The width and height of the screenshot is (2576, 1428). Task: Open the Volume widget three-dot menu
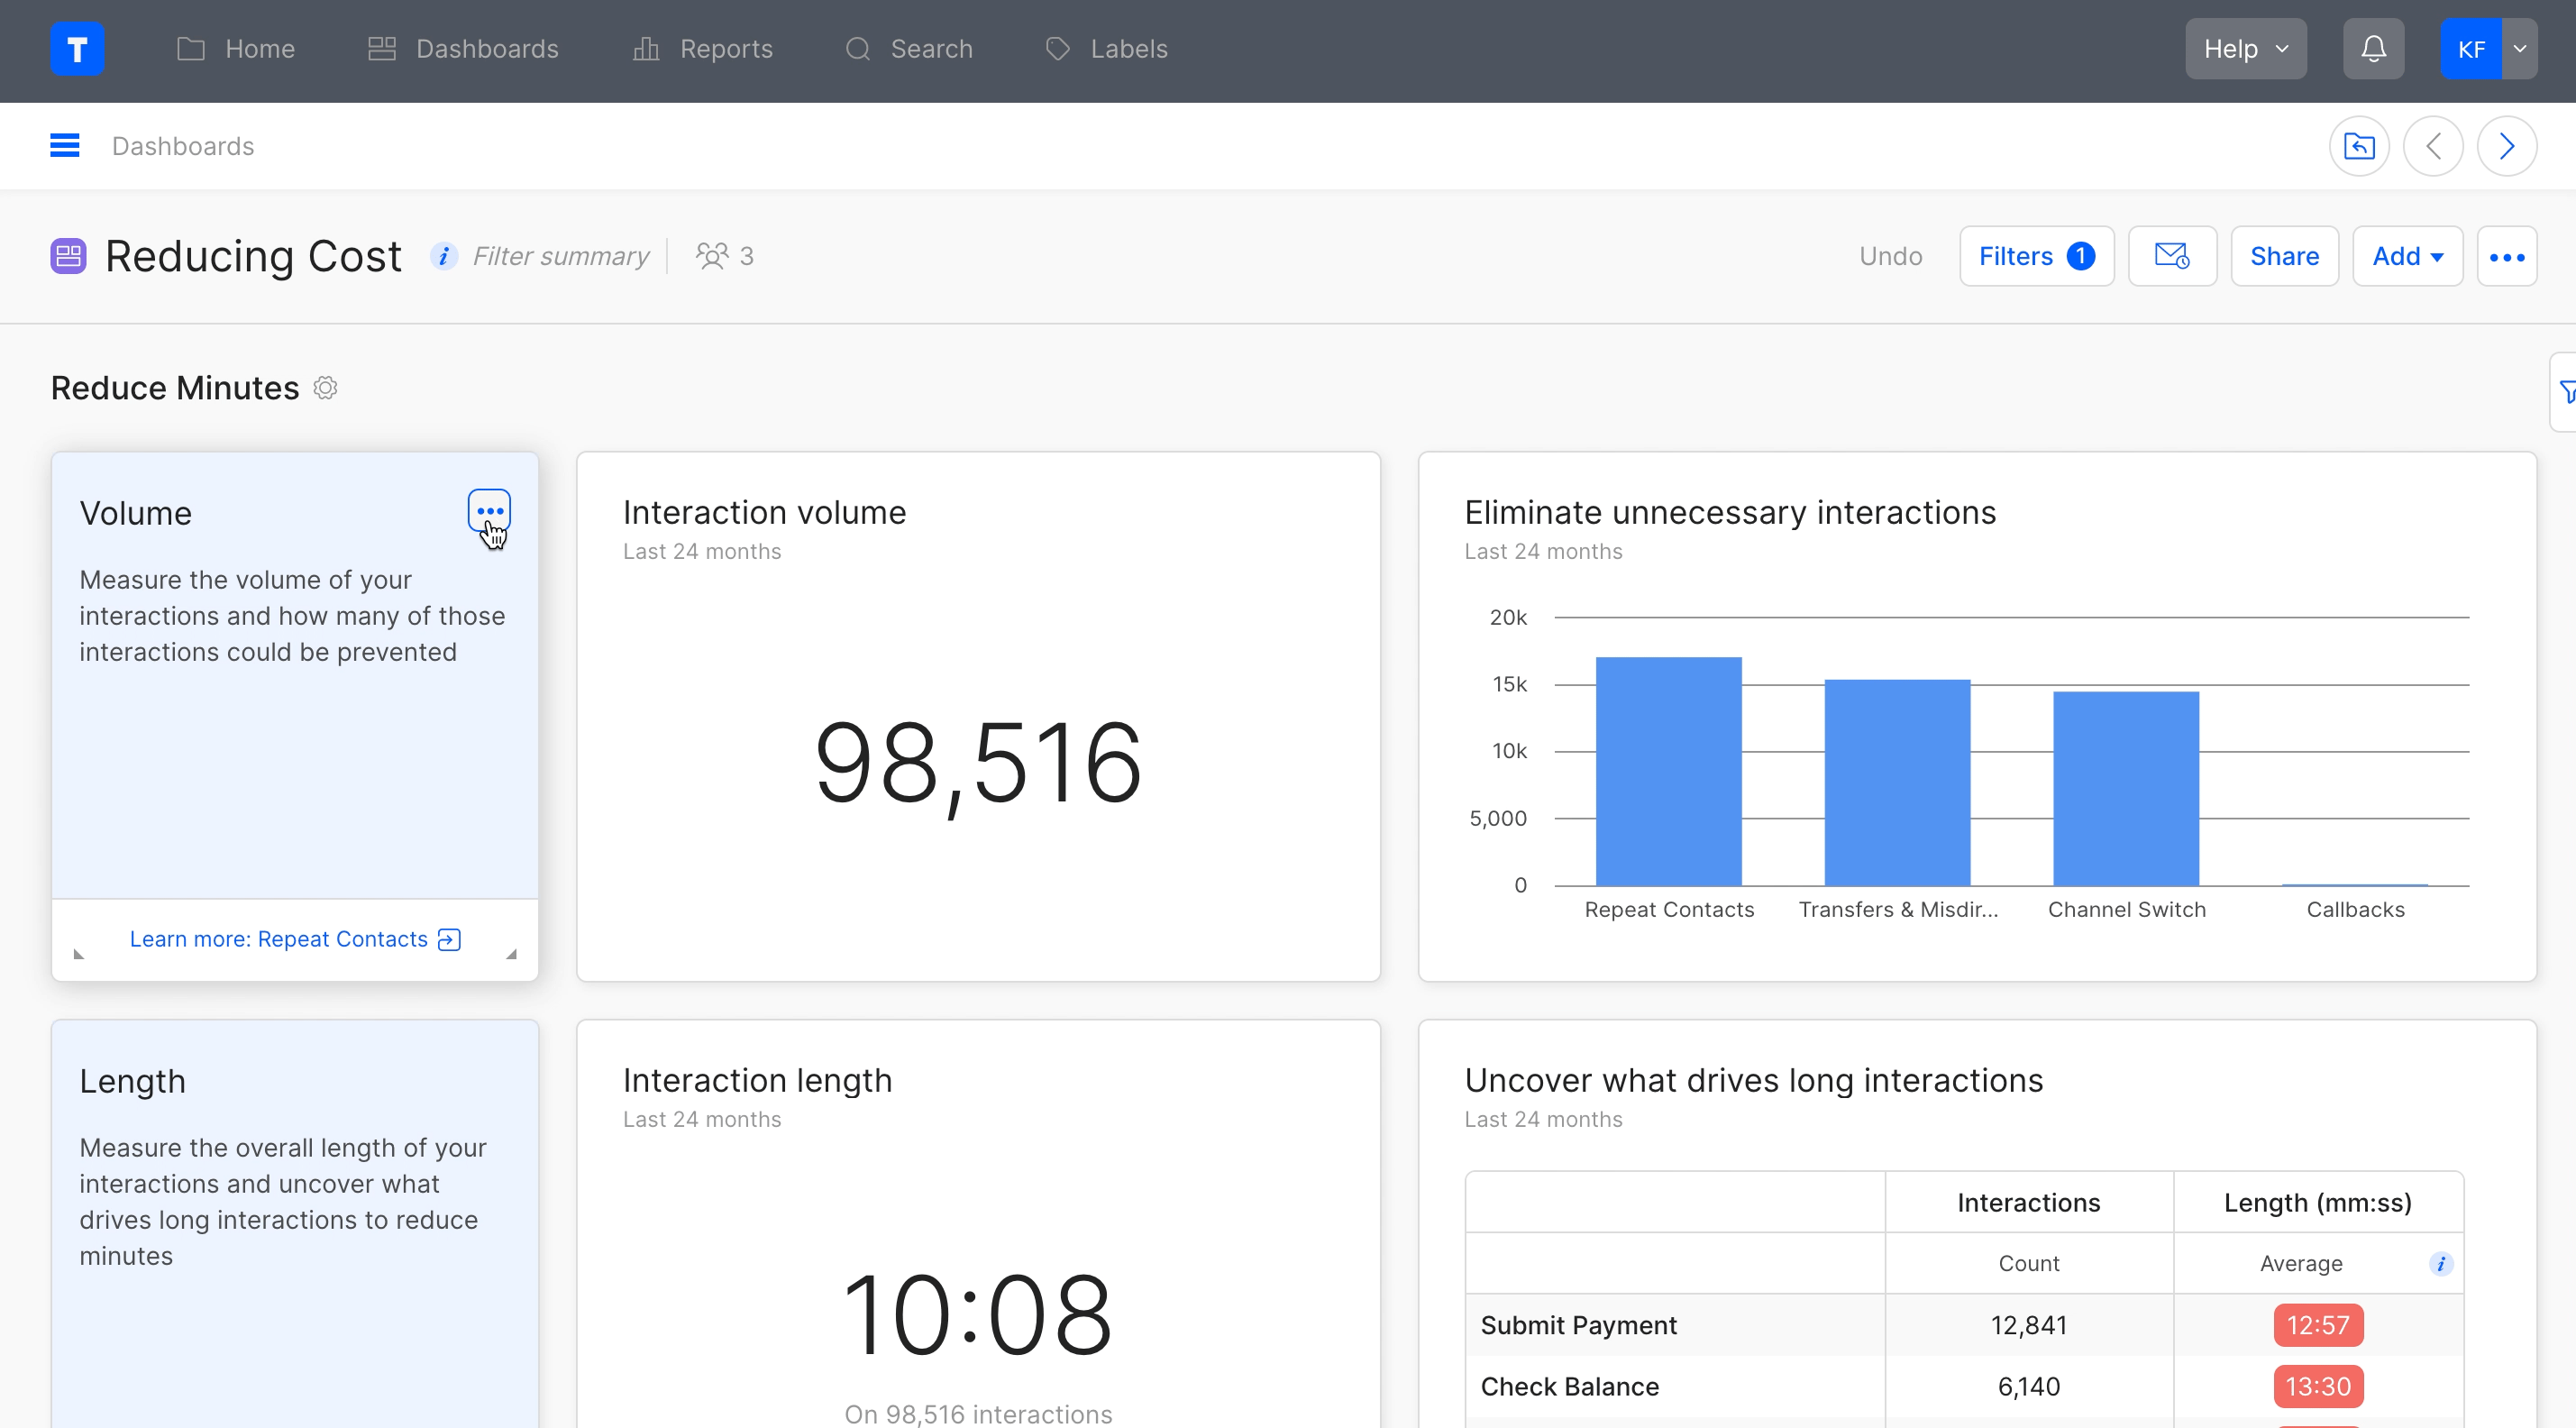pos(489,511)
